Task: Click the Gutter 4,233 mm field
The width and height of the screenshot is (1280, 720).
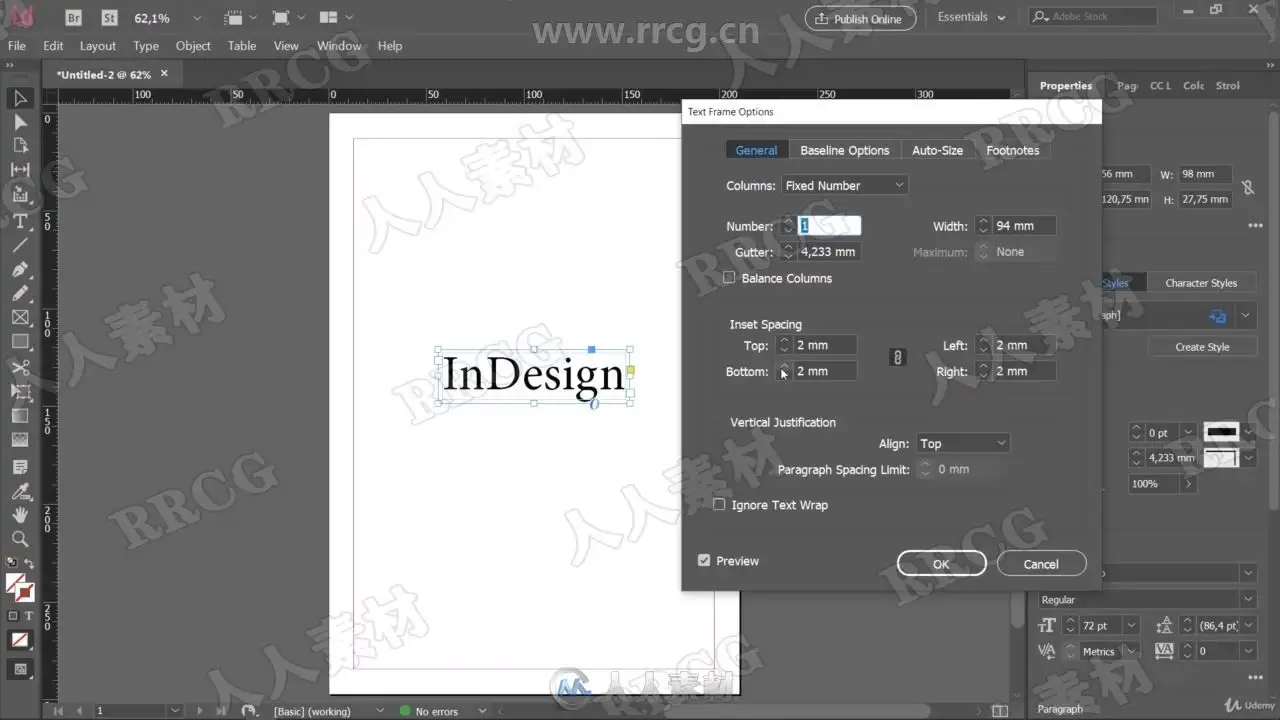Action: (828, 252)
